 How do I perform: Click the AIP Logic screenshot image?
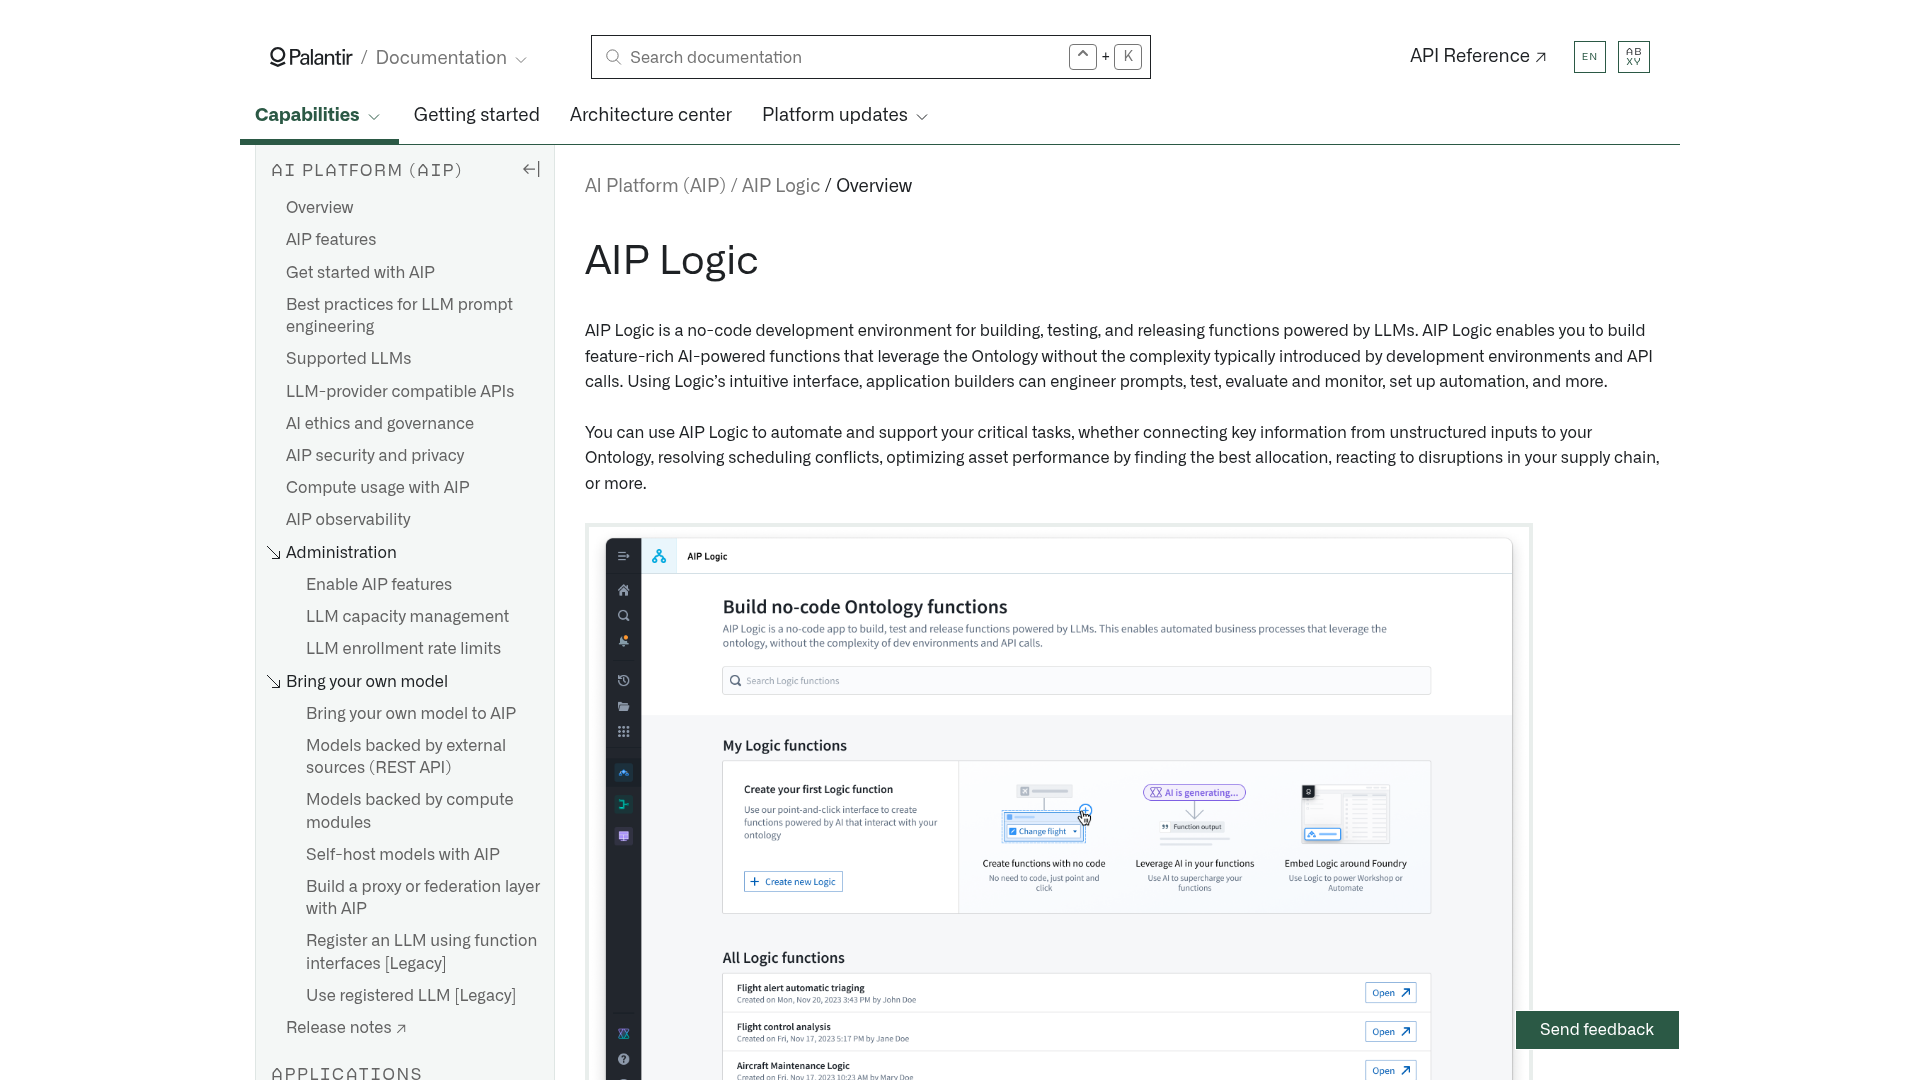tap(1058, 802)
